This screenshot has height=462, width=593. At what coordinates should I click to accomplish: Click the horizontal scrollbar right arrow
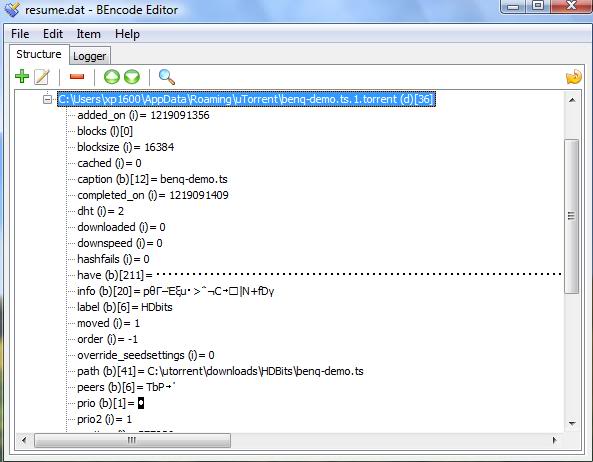point(555,440)
